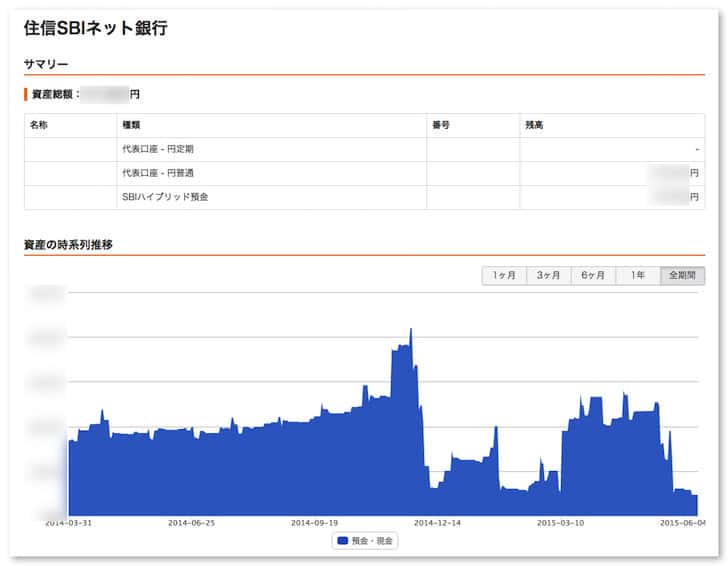The height and width of the screenshot is (566, 728).
Task: Click the サマリー section heading
Action: [46, 64]
